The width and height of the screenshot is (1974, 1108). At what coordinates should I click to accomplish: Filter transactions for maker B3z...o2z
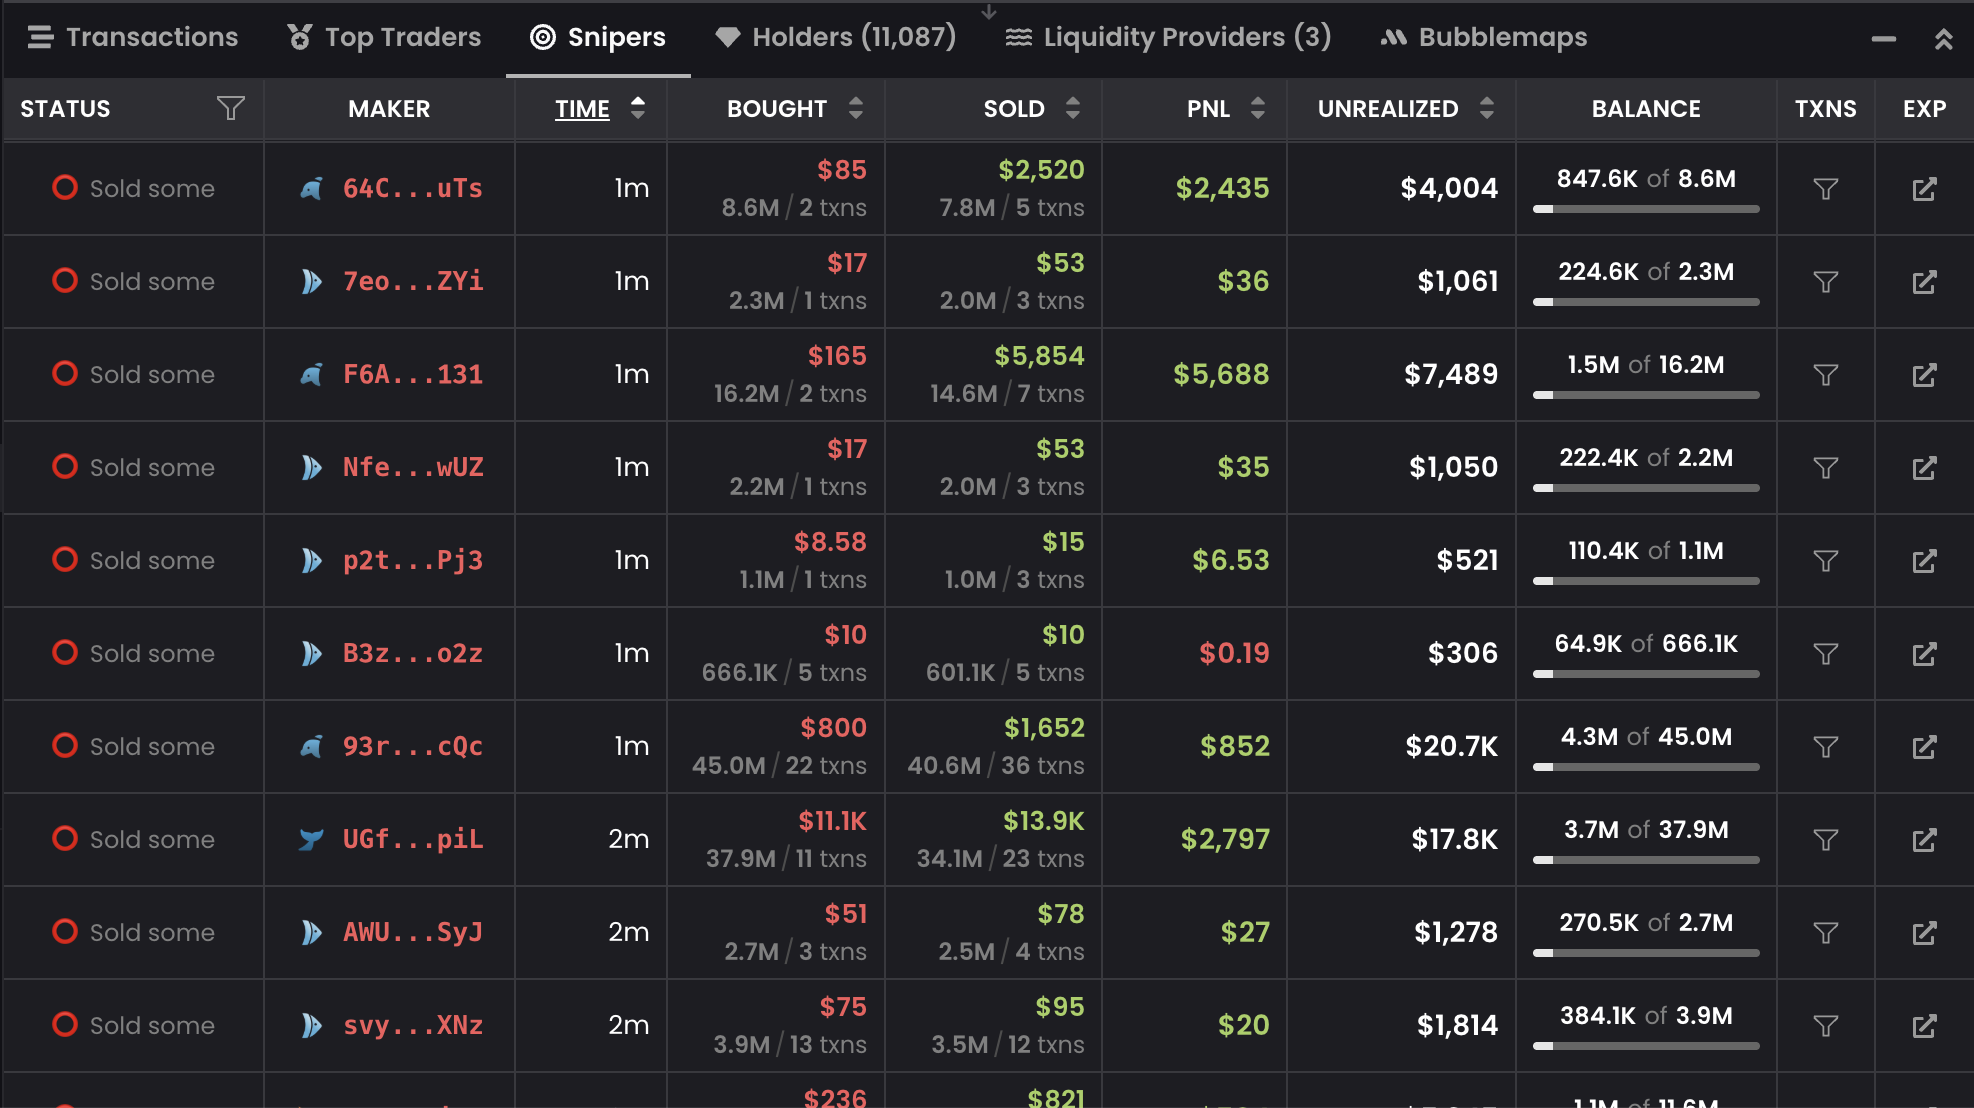1825,654
